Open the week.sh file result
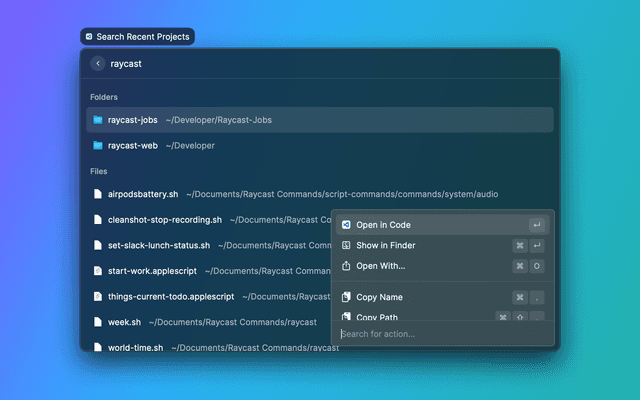The width and height of the screenshot is (640, 400). point(126,322)
